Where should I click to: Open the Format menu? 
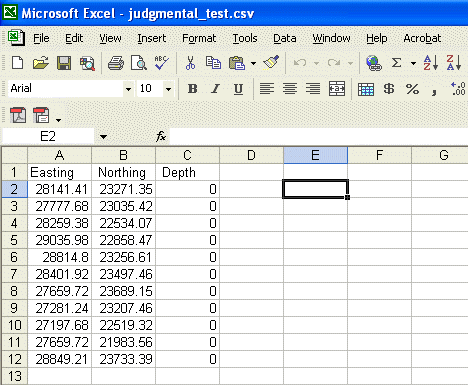tap(199, 38)
